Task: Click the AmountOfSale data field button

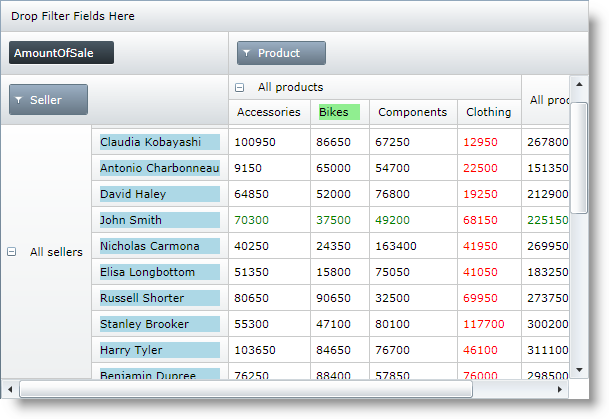Action: pos(60,53)
